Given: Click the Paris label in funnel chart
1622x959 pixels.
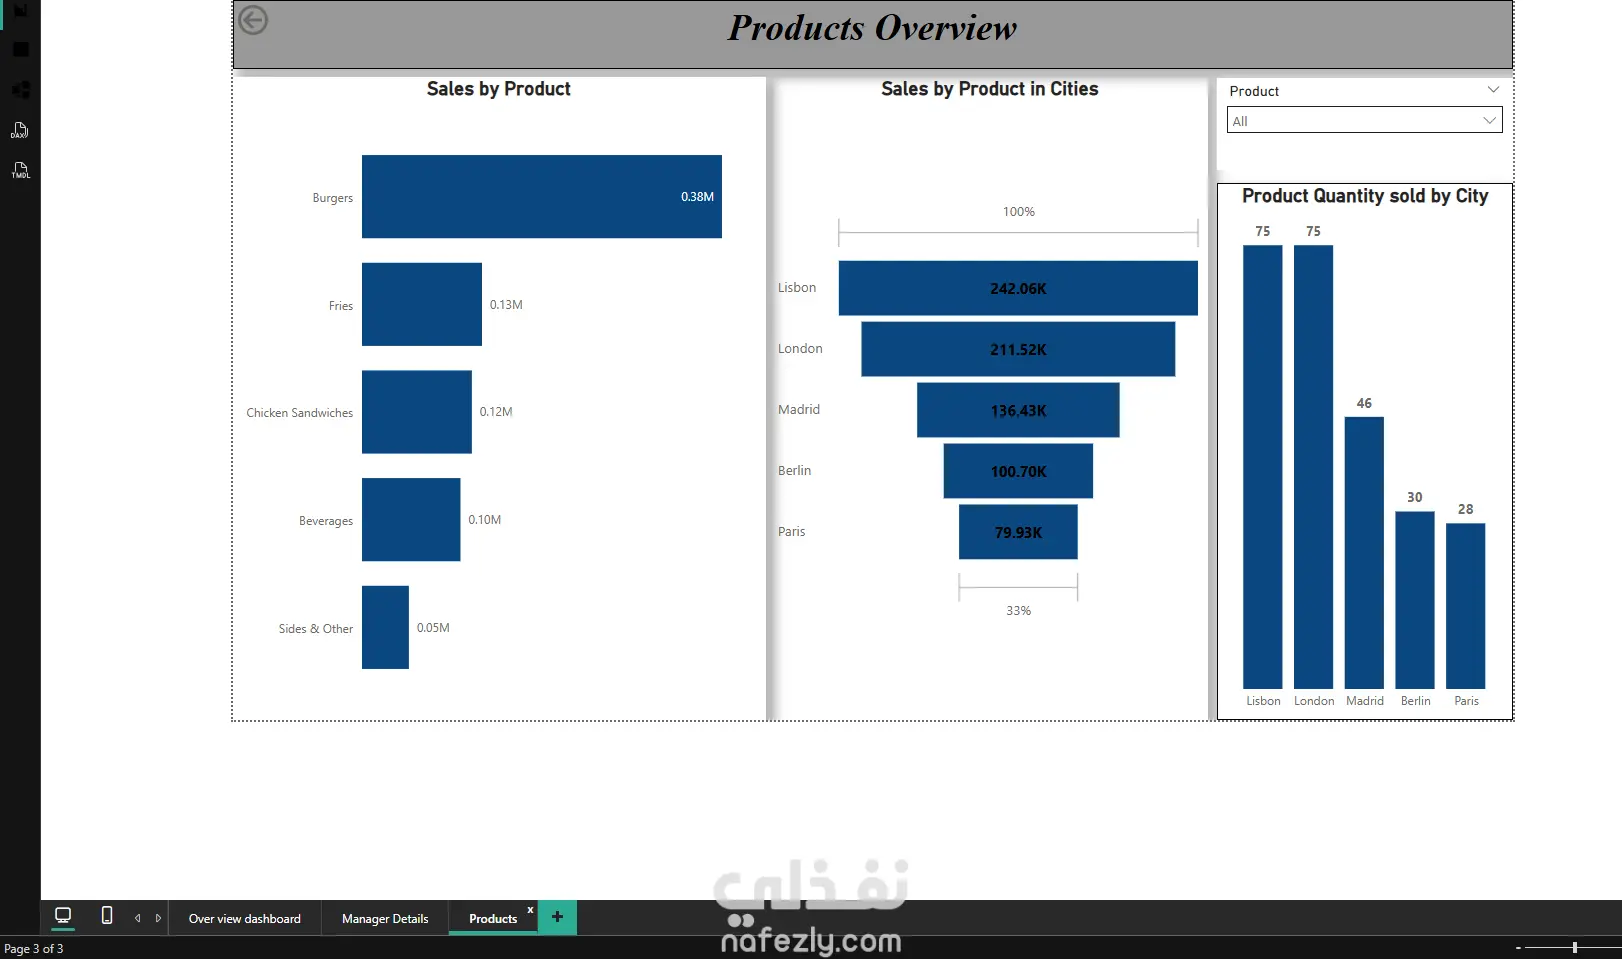Looking at the screenshot, I should (791, 532).
